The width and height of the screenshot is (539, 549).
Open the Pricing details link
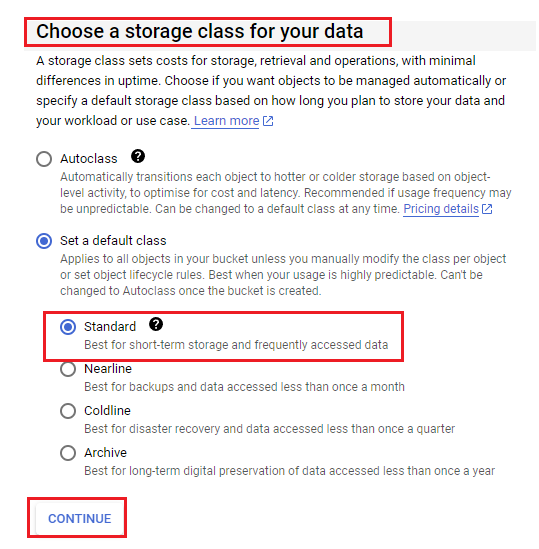click(441, 209)
